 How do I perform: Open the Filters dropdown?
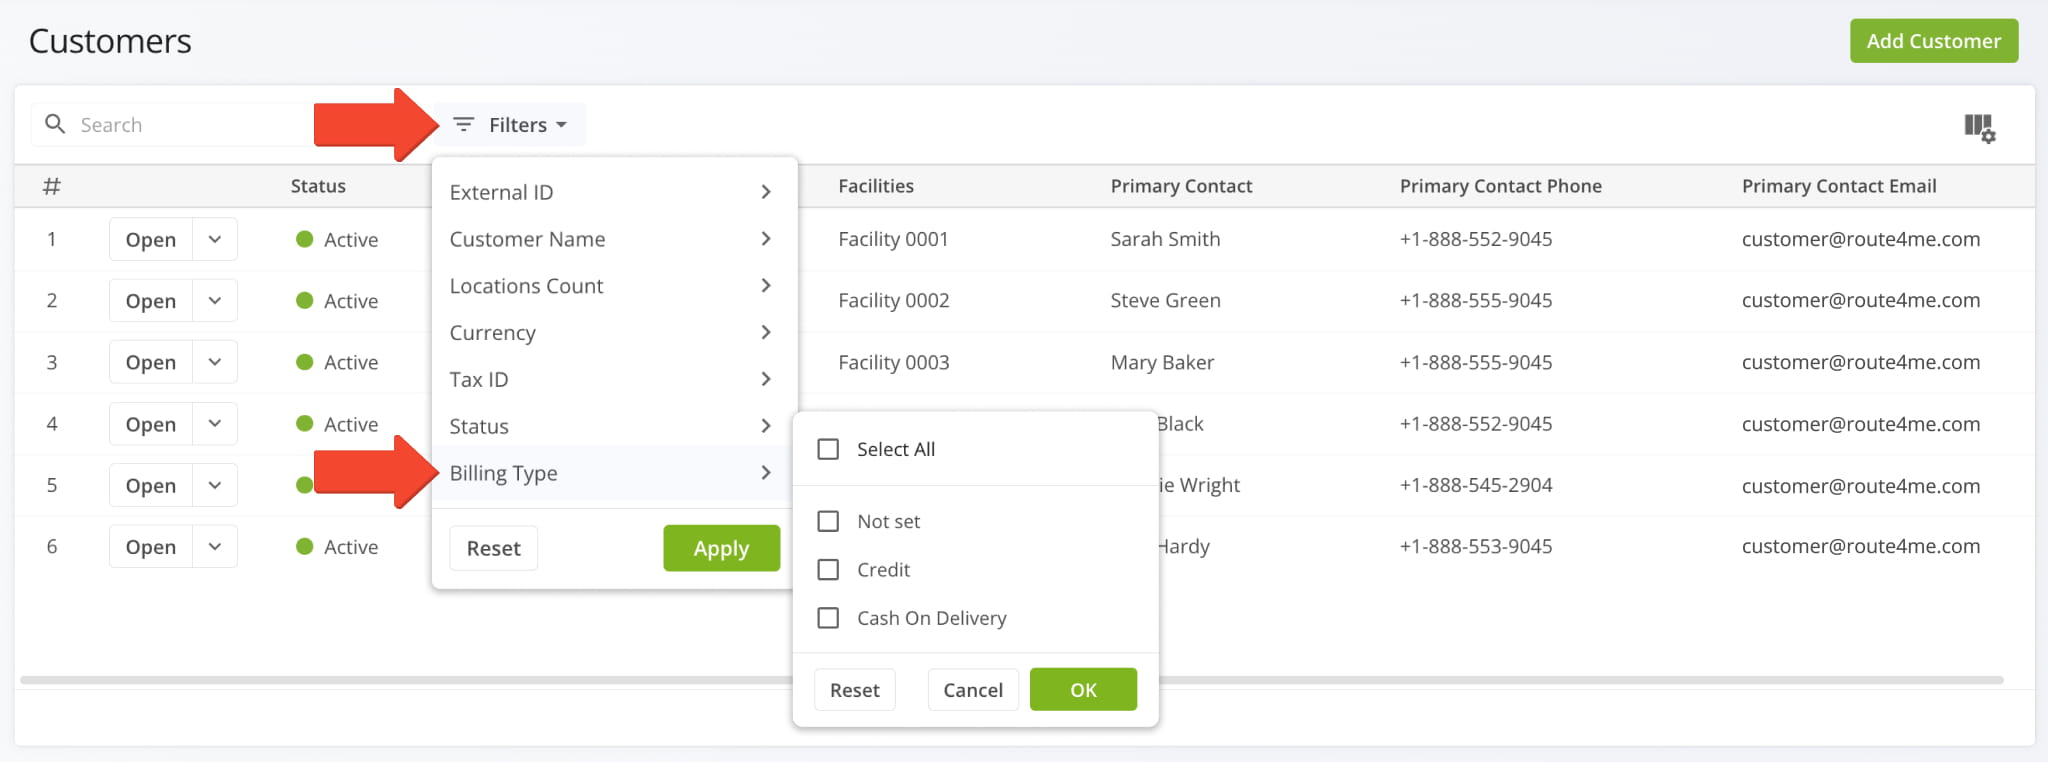(510, 125)
